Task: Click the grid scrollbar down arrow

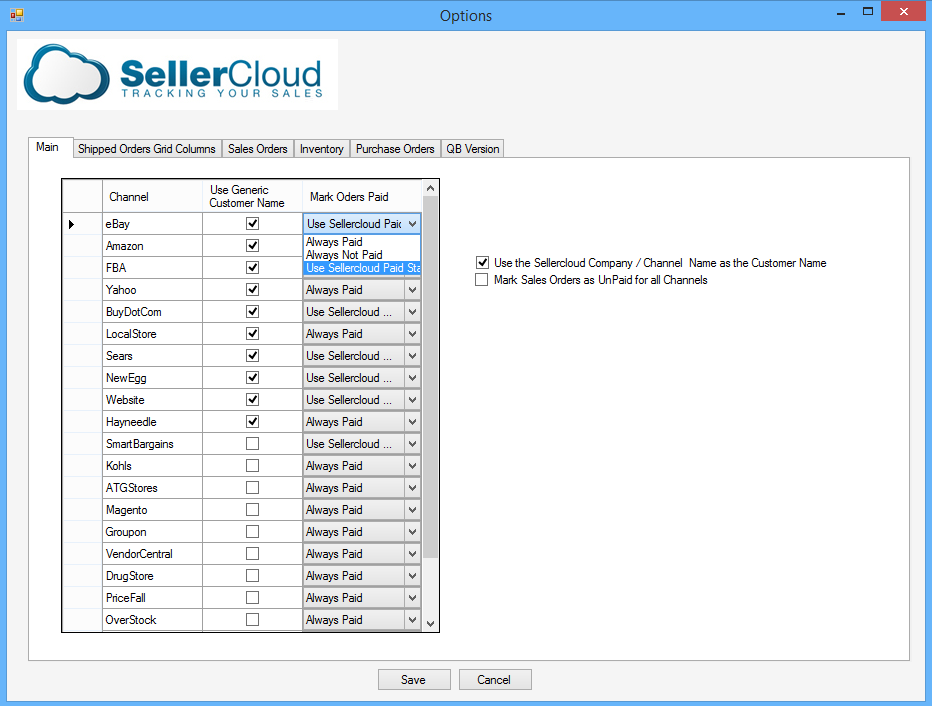Action: (430, 622)
